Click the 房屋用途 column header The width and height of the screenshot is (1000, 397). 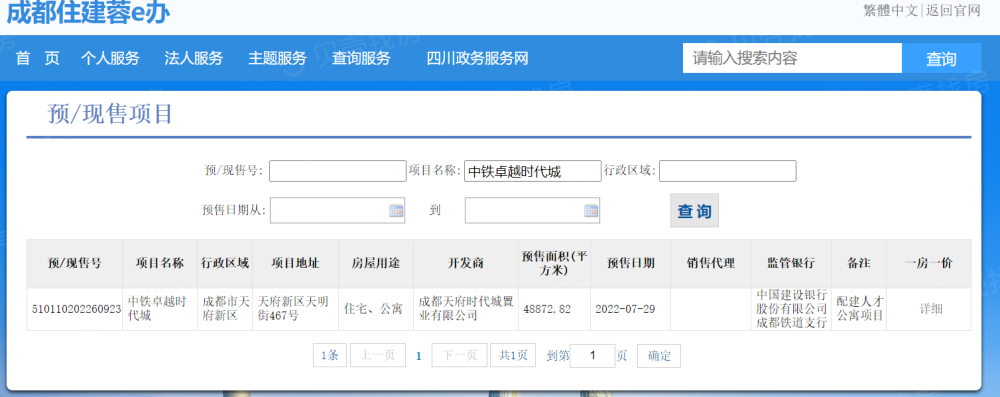(376, 264)
